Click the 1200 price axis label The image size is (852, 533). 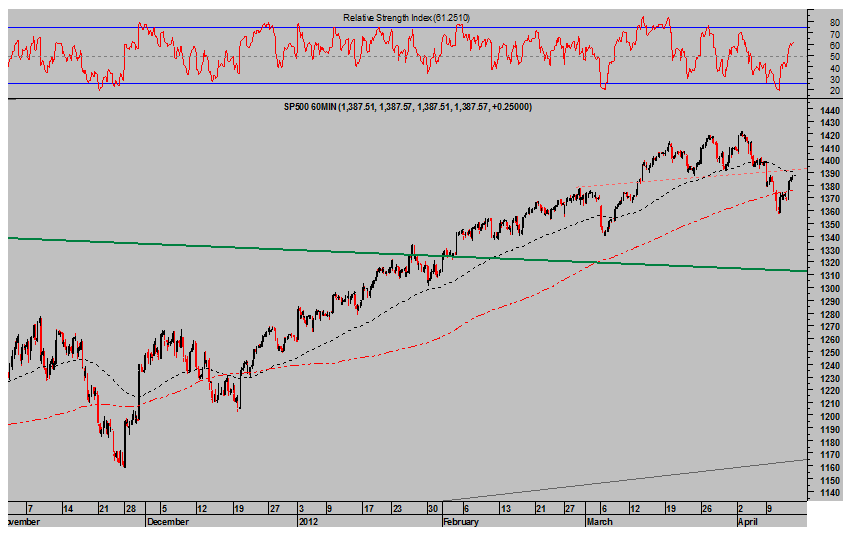(832, 416)
